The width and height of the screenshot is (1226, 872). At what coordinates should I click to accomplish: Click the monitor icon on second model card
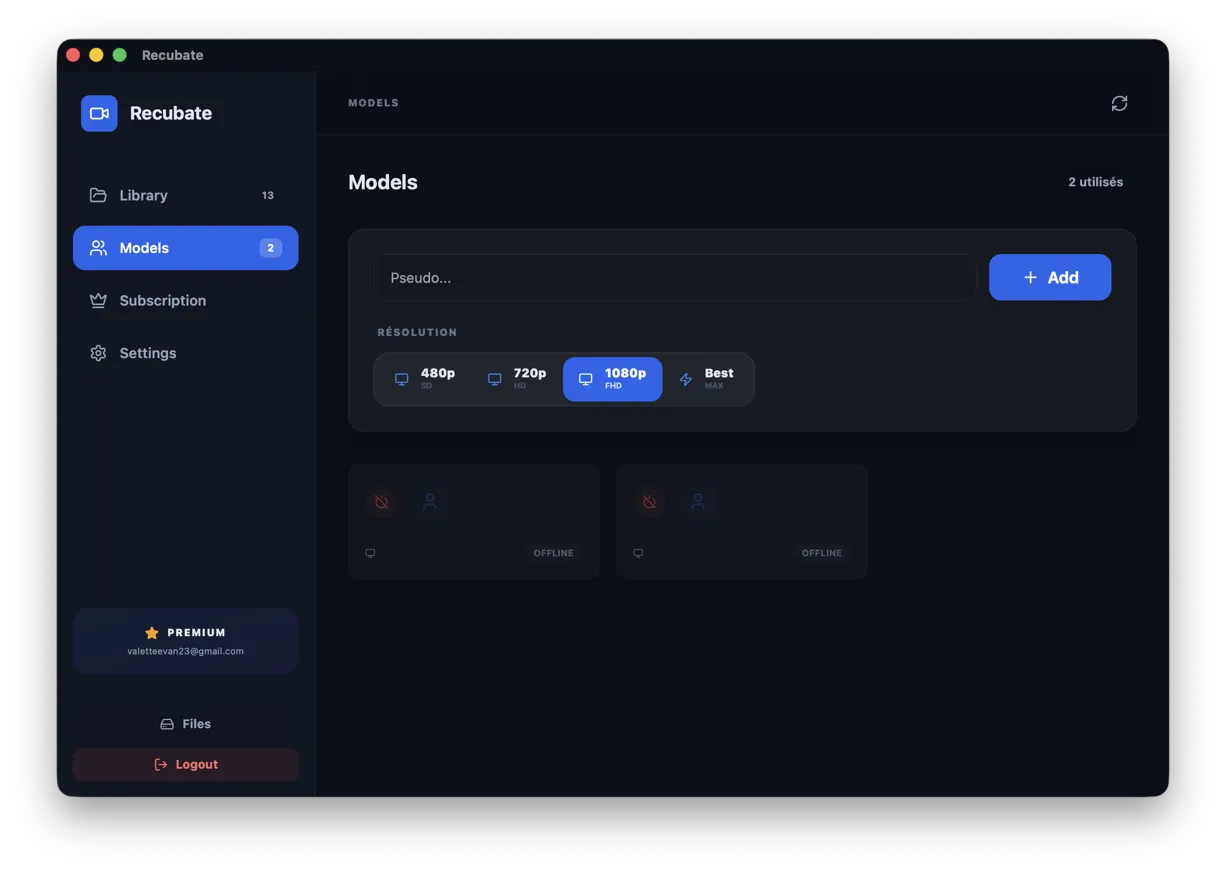click(638, 552)
